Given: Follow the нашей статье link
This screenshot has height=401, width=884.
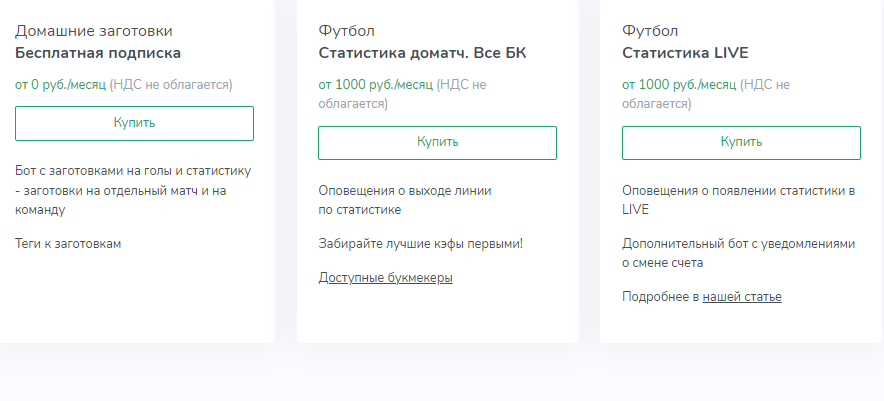Looking at the screenshot, I should 742,296.
